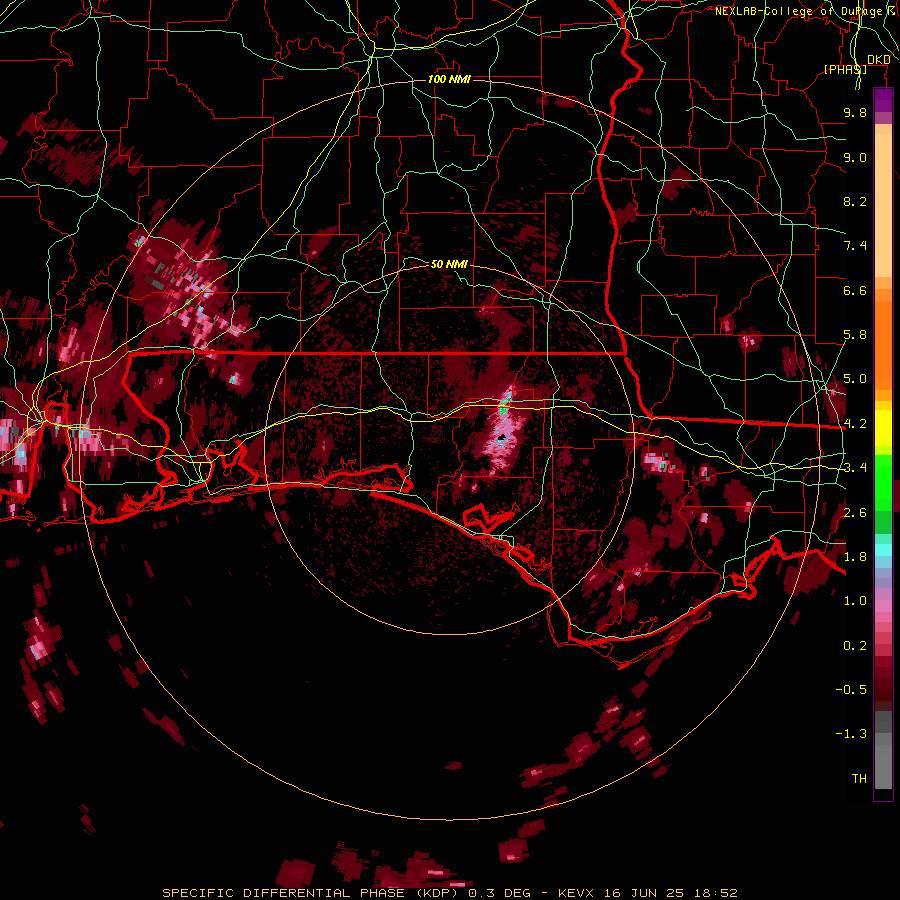Click the 18:52 timestamp in caption
900x900 pixels.
pos(715,893)
